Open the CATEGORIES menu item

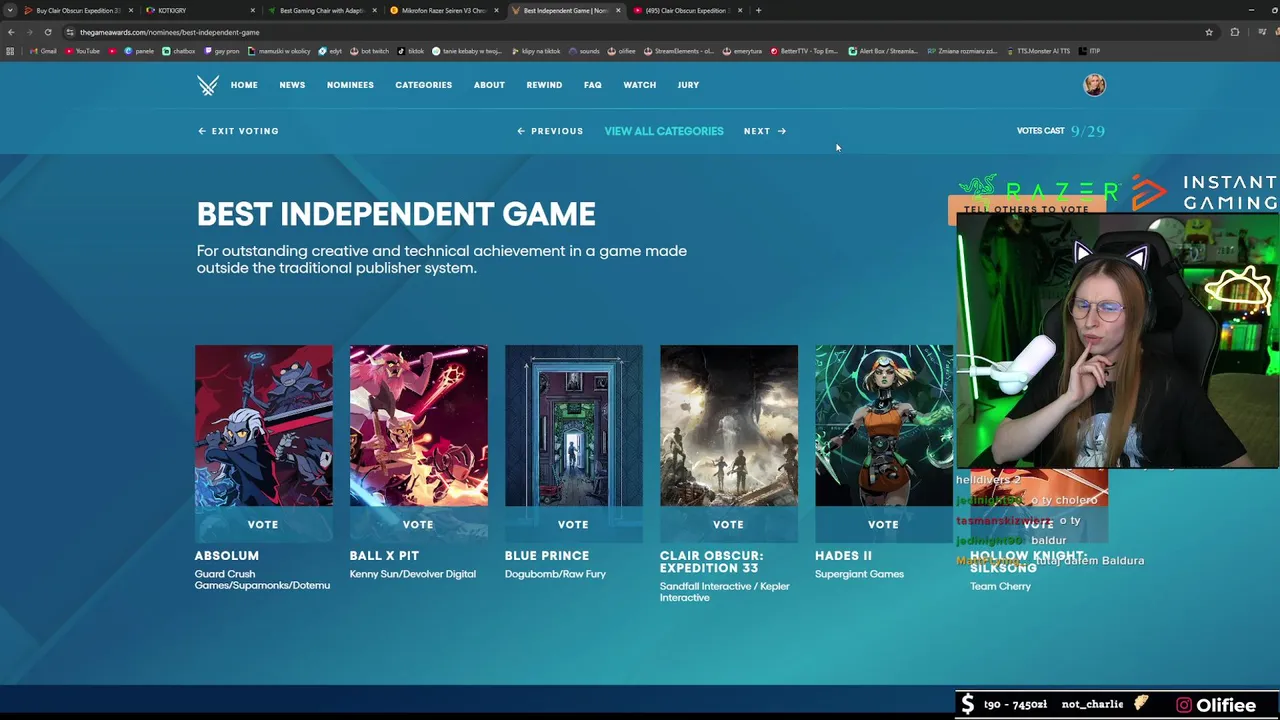click(423, 85)
